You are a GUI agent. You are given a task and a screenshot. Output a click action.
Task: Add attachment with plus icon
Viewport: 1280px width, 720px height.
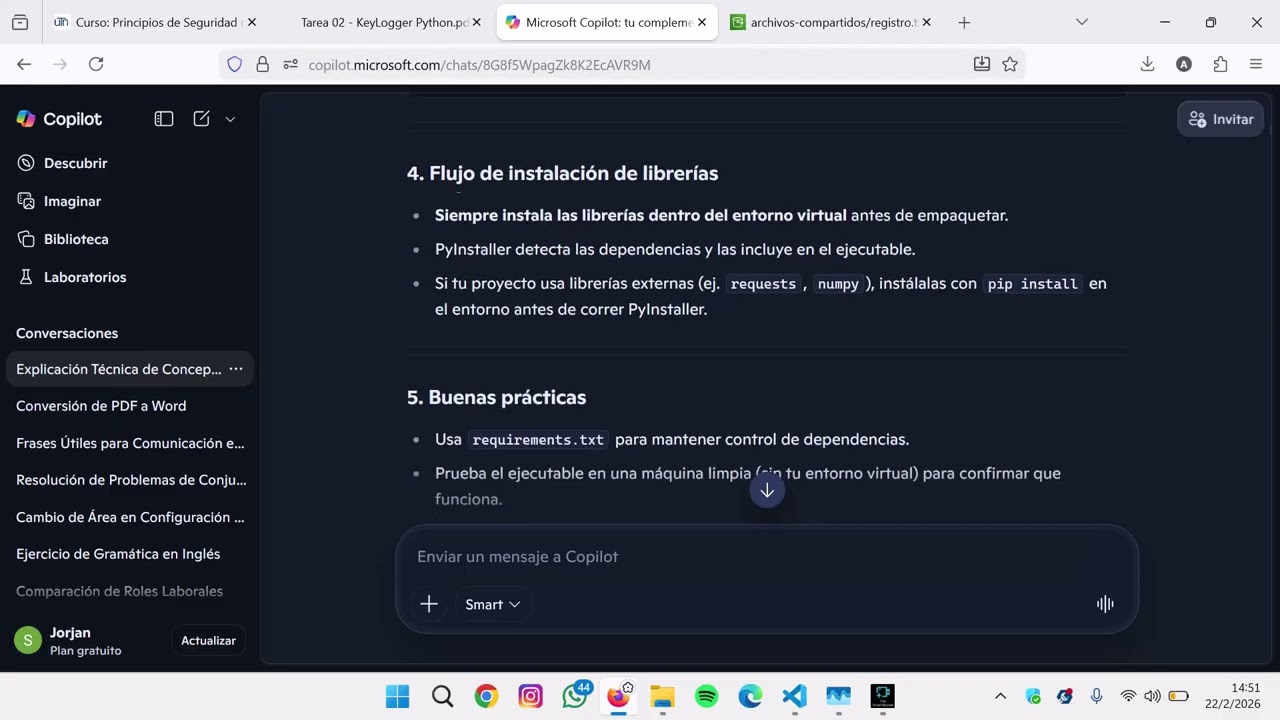click(x=429, y=604)
